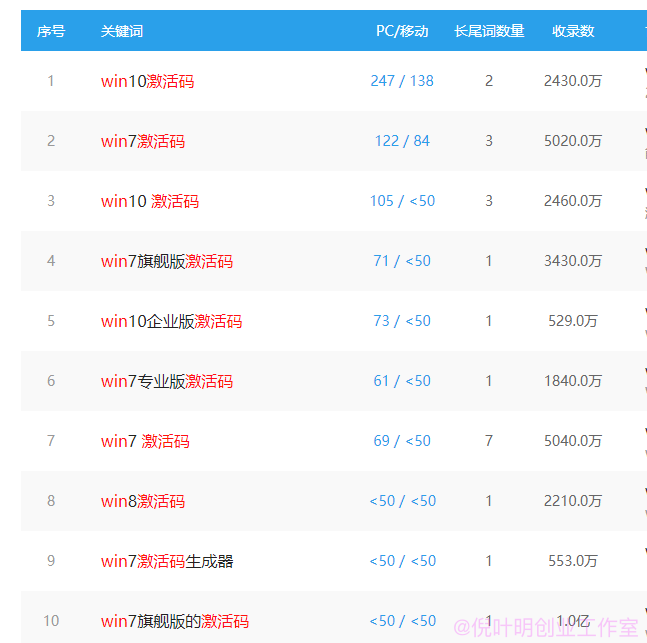Click serial number 1 cell

(51, 81)
